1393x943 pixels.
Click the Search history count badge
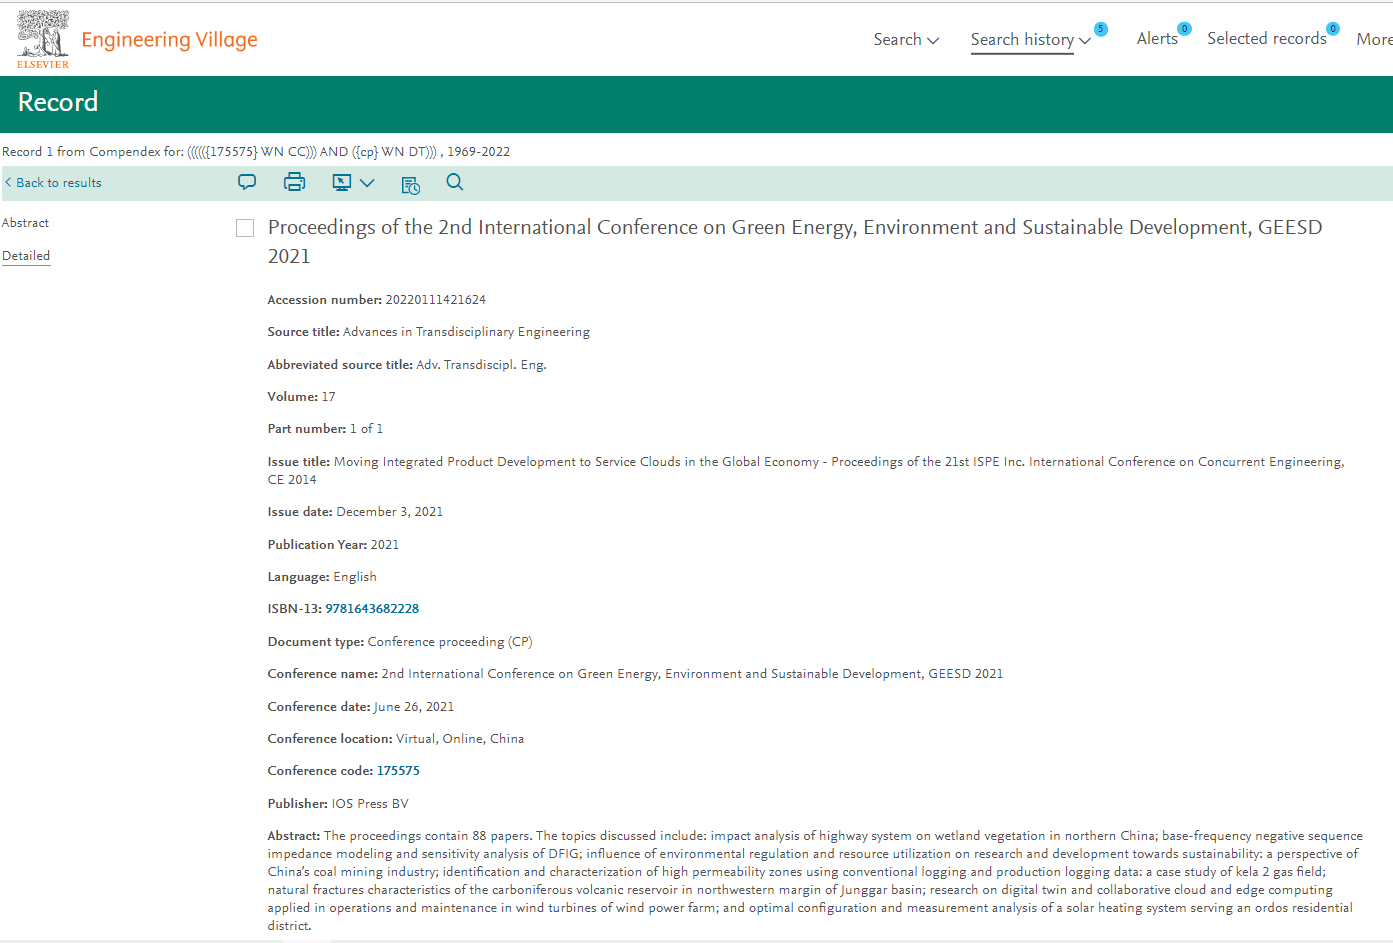pos(1101,29)
